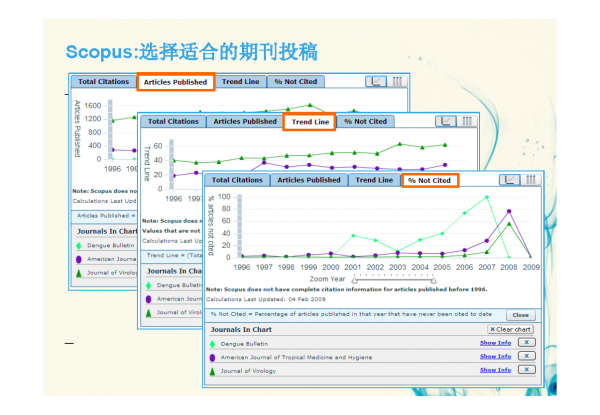Click Calculations Last Updated: 04 Feb 2009 text
This screenshot has width=600, height=415.
coord(266,299)
